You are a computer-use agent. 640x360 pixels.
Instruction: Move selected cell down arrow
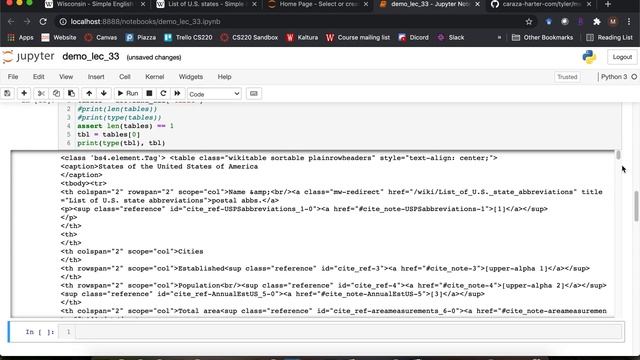click(x=104, y=93)
